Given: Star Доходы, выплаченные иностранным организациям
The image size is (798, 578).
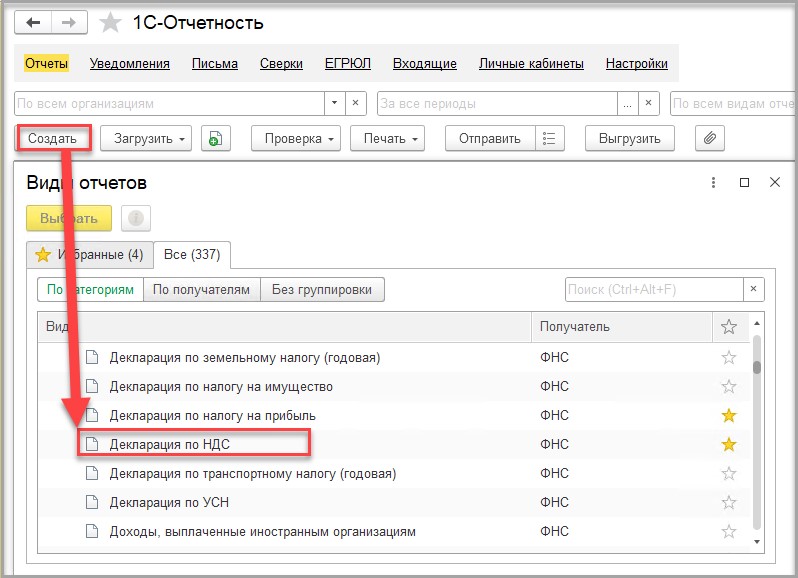Looking at the screenshot, I should pyautogui.click(x=729, y=531).
